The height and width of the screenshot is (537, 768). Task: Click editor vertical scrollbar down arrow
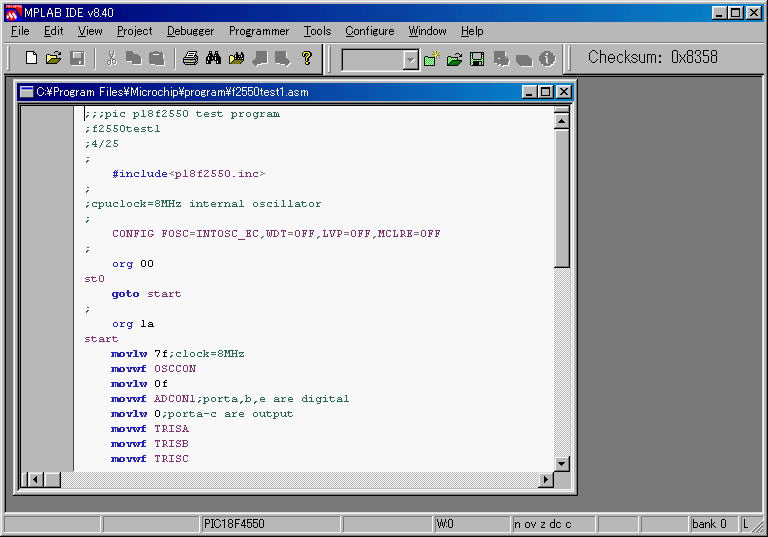(561, 464)
